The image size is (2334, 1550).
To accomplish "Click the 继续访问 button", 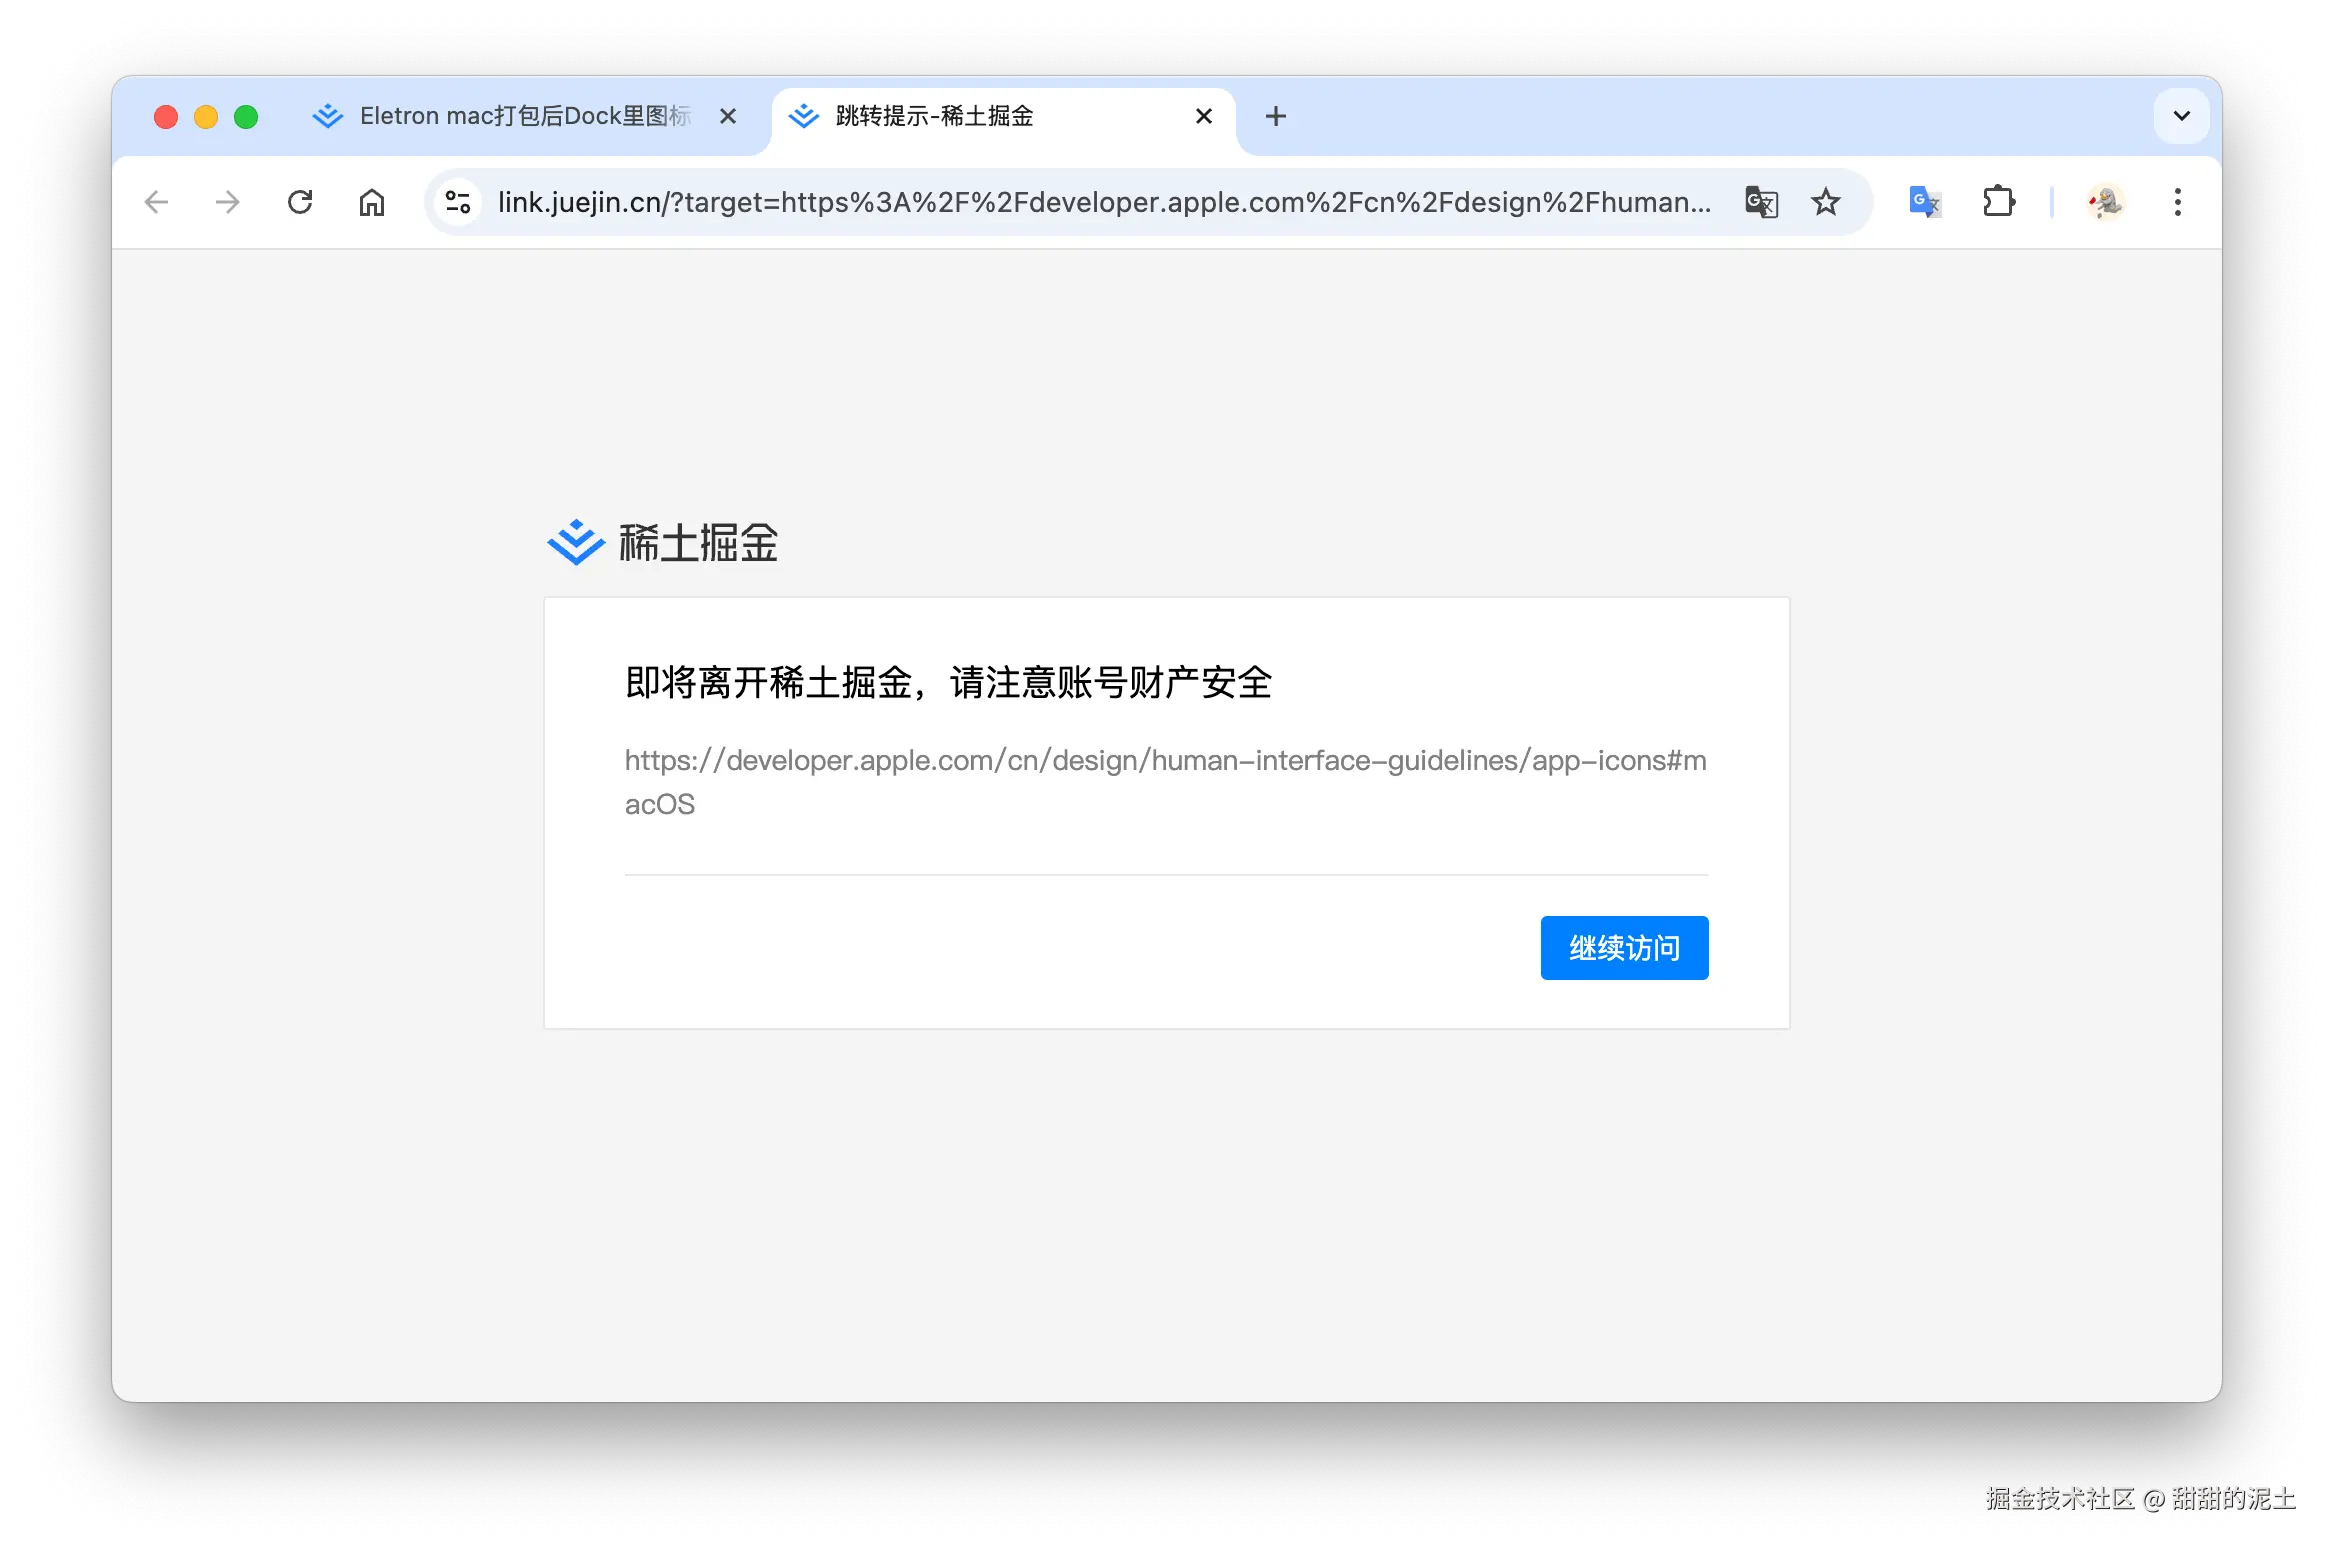I will tap(1624, 948).
